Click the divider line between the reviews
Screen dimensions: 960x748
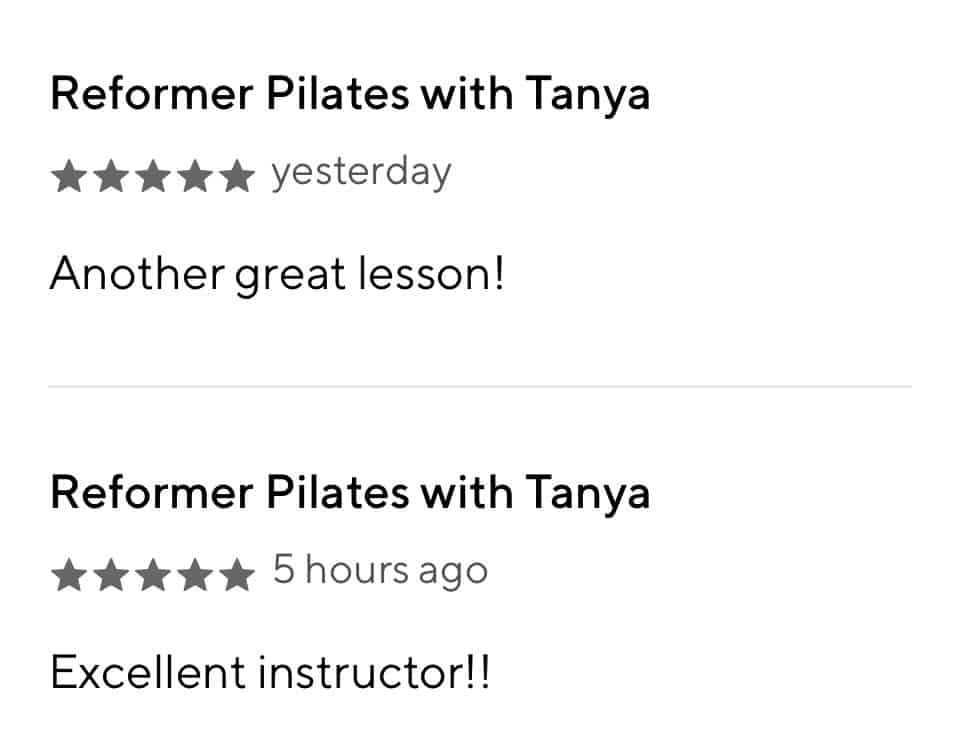point(480,386)
